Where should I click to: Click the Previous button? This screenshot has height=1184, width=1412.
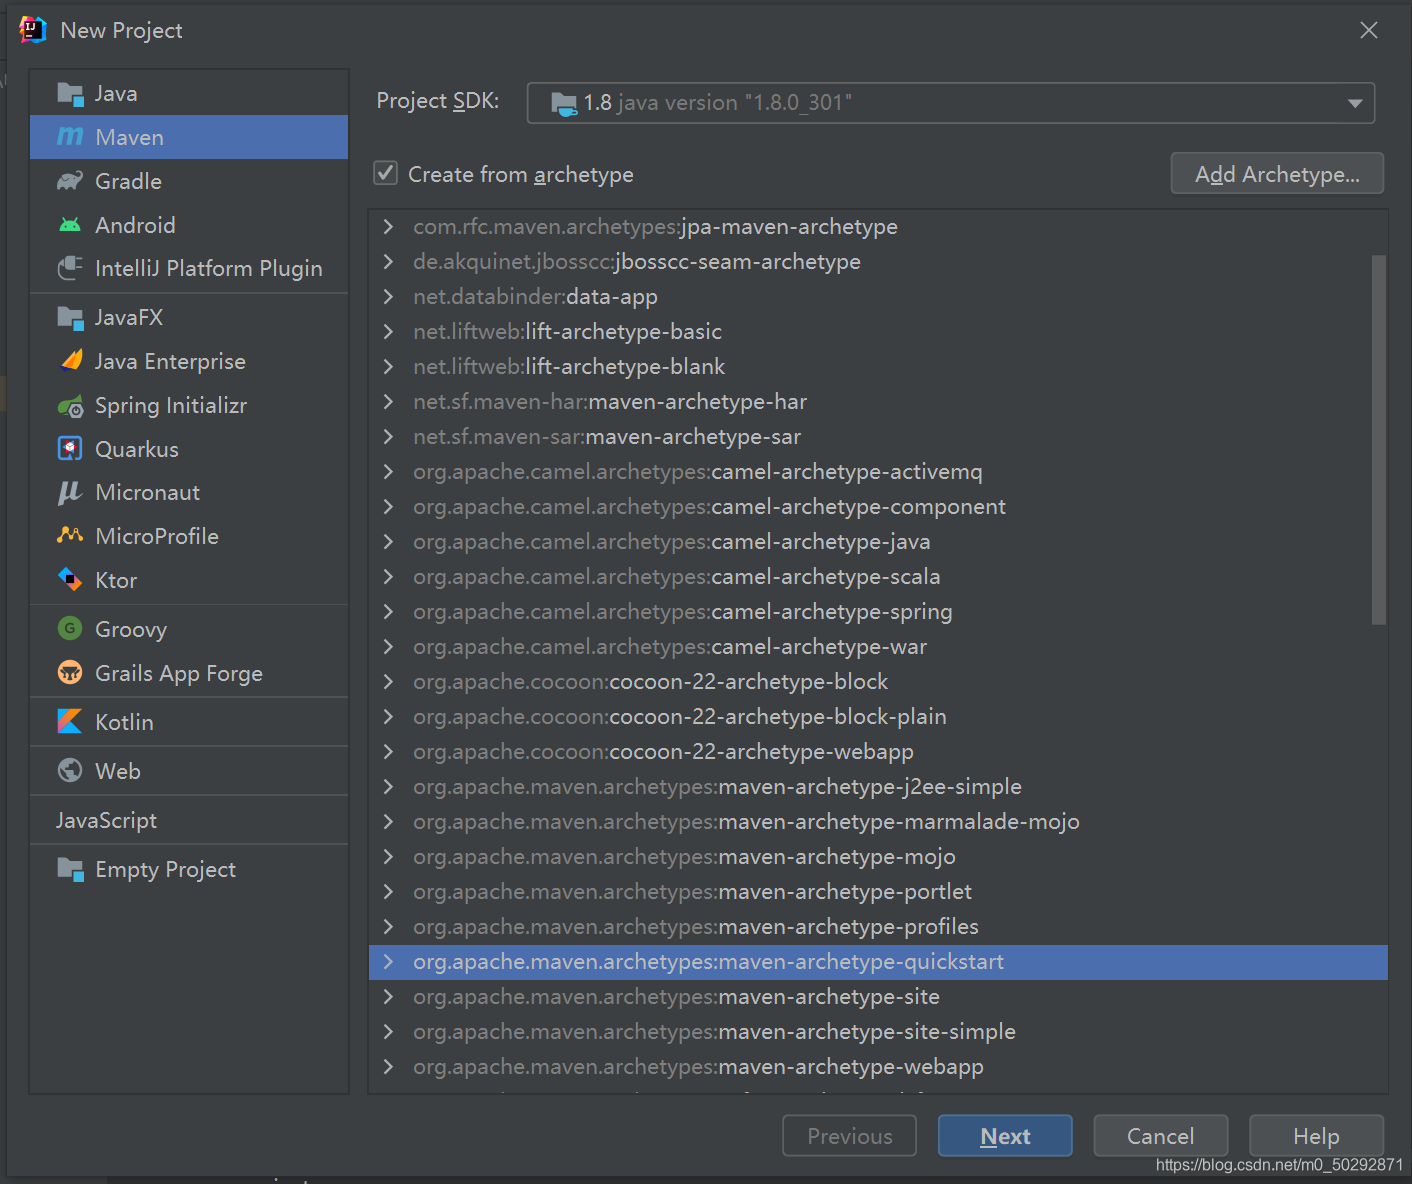849,1136
